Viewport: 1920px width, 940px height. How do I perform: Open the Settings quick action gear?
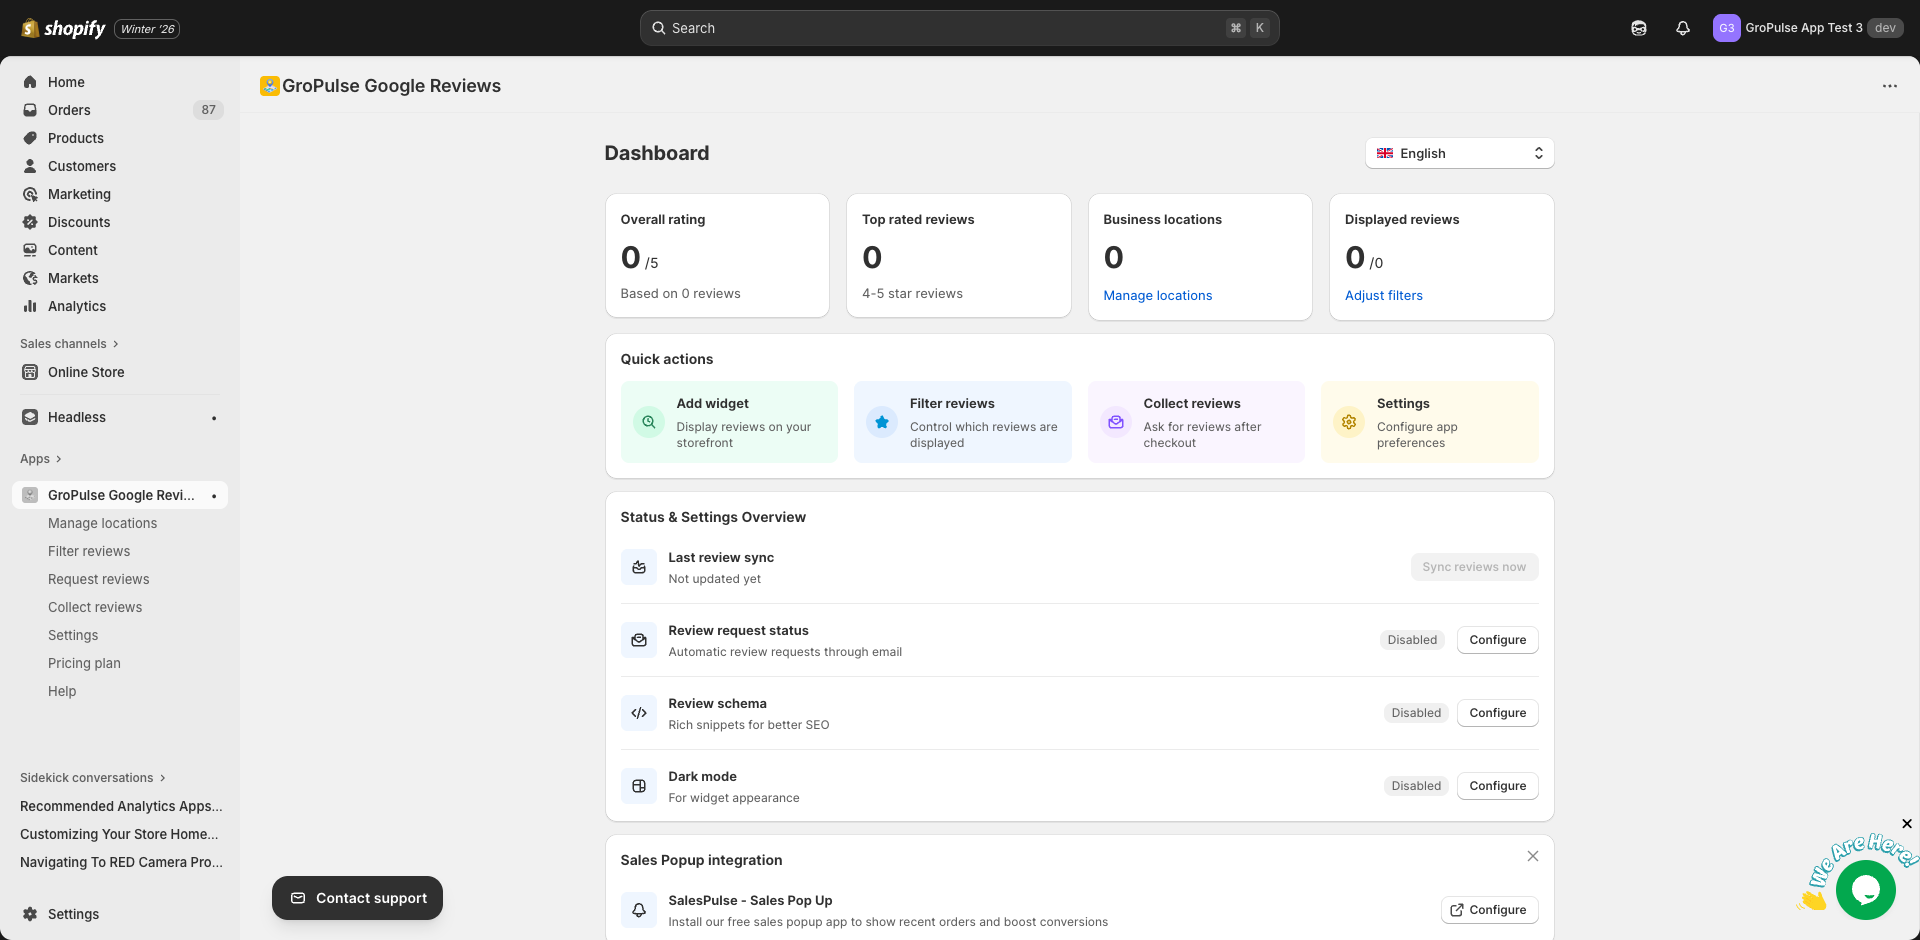pos(1348,421)
